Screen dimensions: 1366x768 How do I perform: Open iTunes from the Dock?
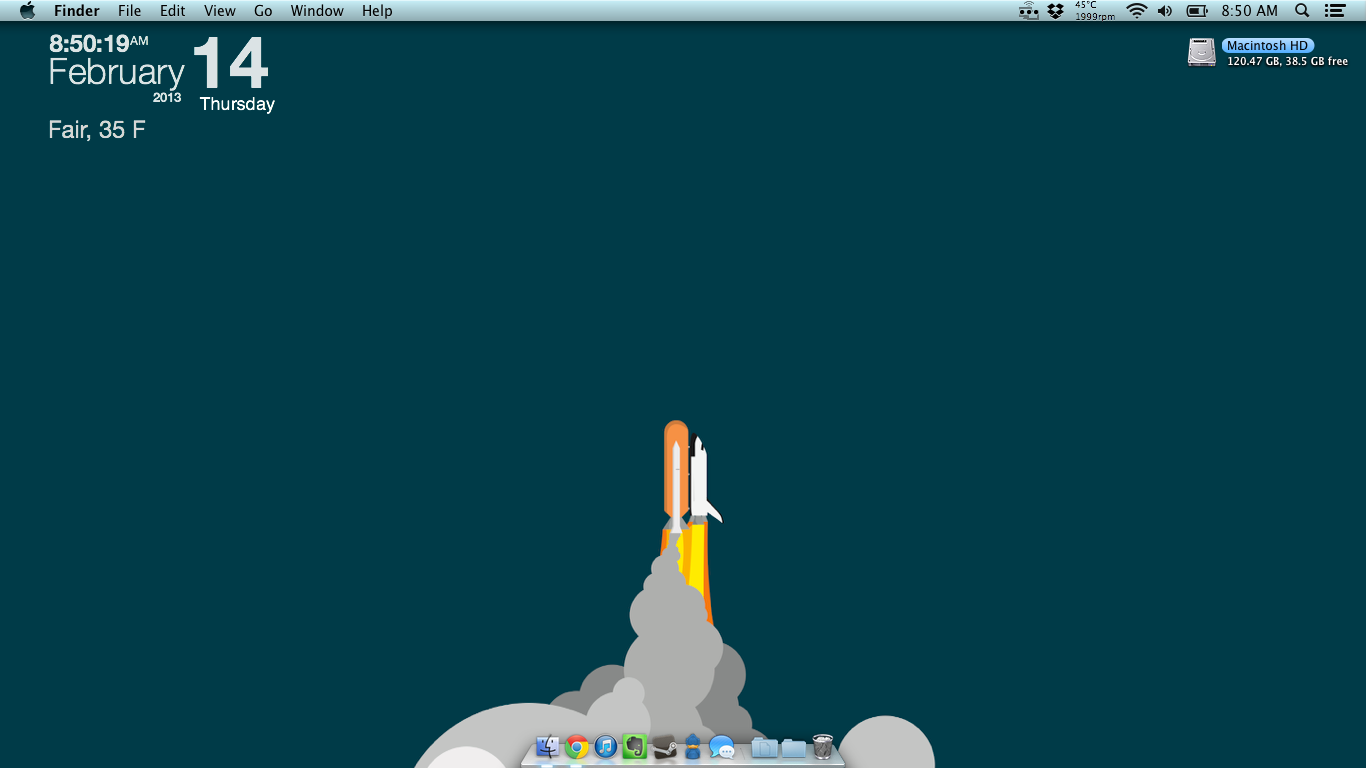coord(605,746)
